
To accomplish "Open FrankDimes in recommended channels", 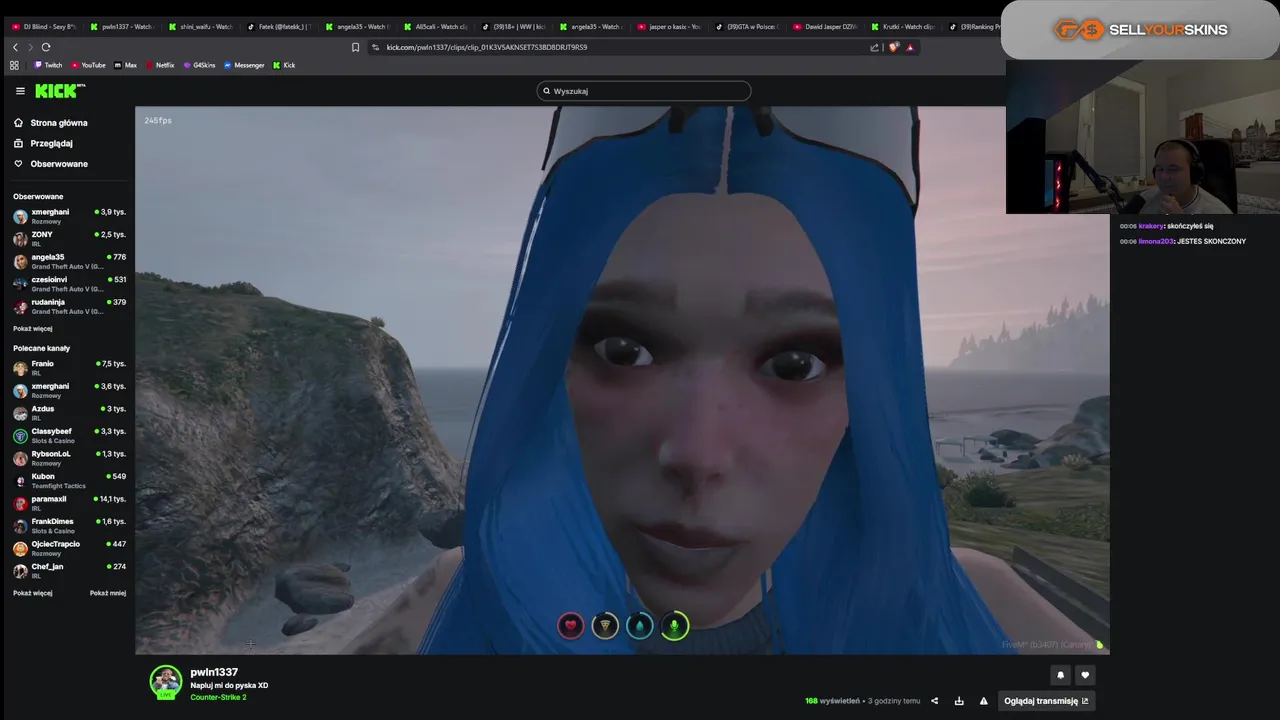I will pos(69,526).
